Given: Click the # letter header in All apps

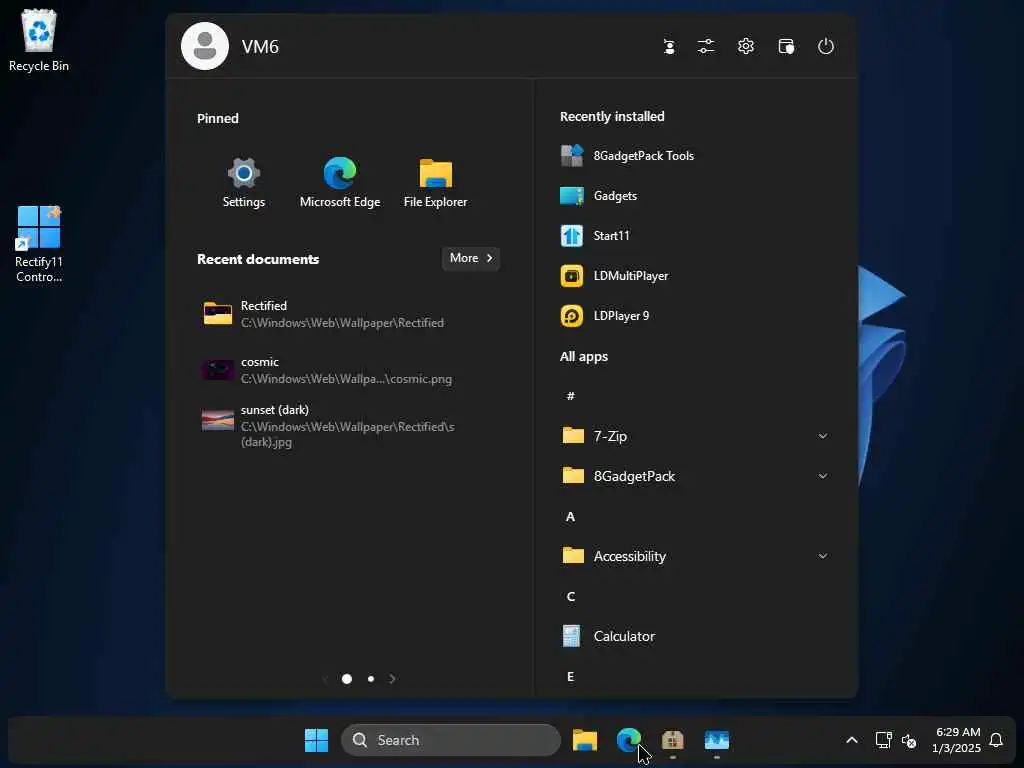Looking at the screenshot, I should click(x=570, y=396).
